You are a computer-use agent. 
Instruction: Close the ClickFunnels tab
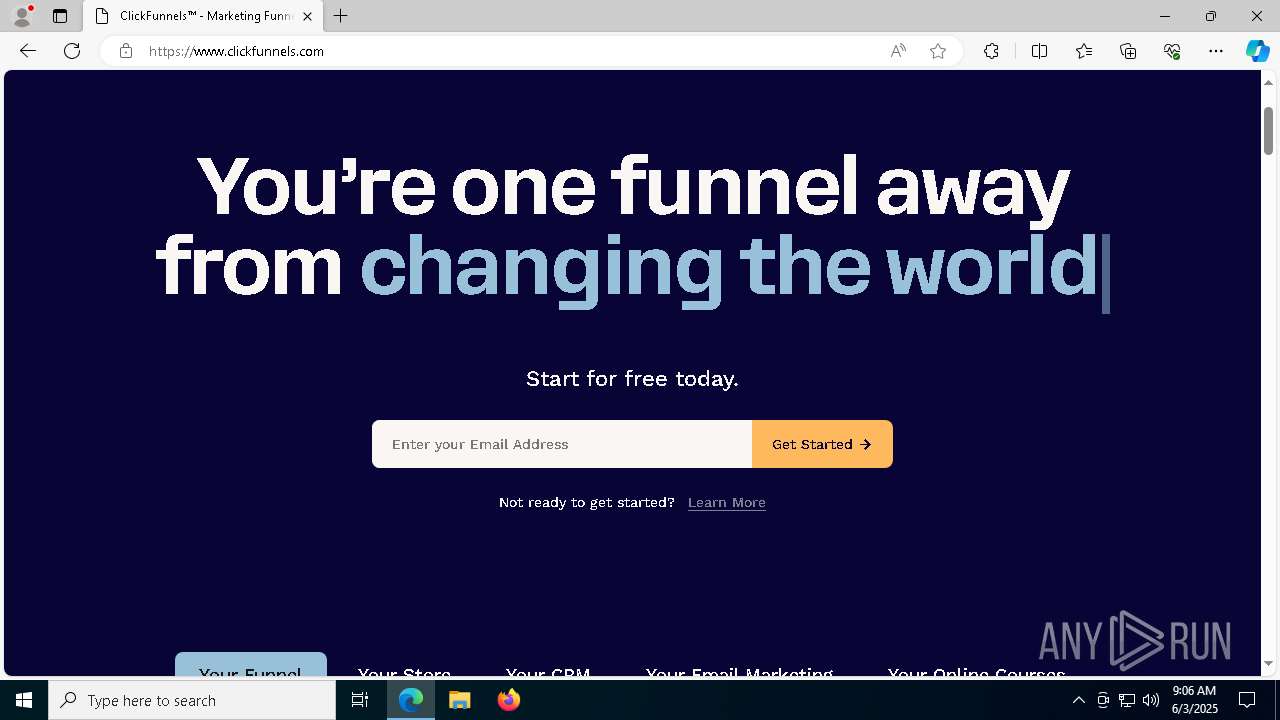click(x=307, y=16)
